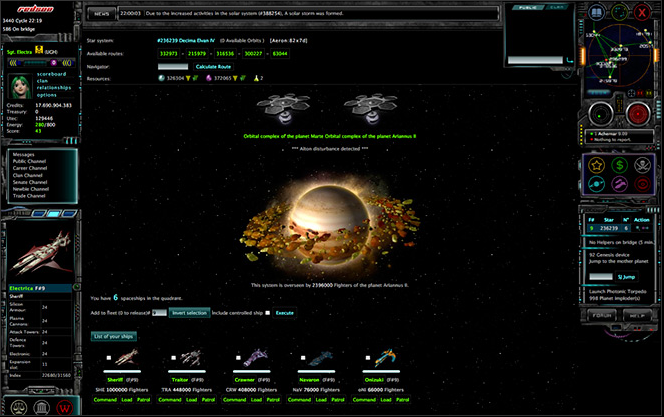Image resolution: width=664 pixels, height=417 pixels.
Task: Check the Navaron ship checkbox
Action: click(x=303, y=358)
